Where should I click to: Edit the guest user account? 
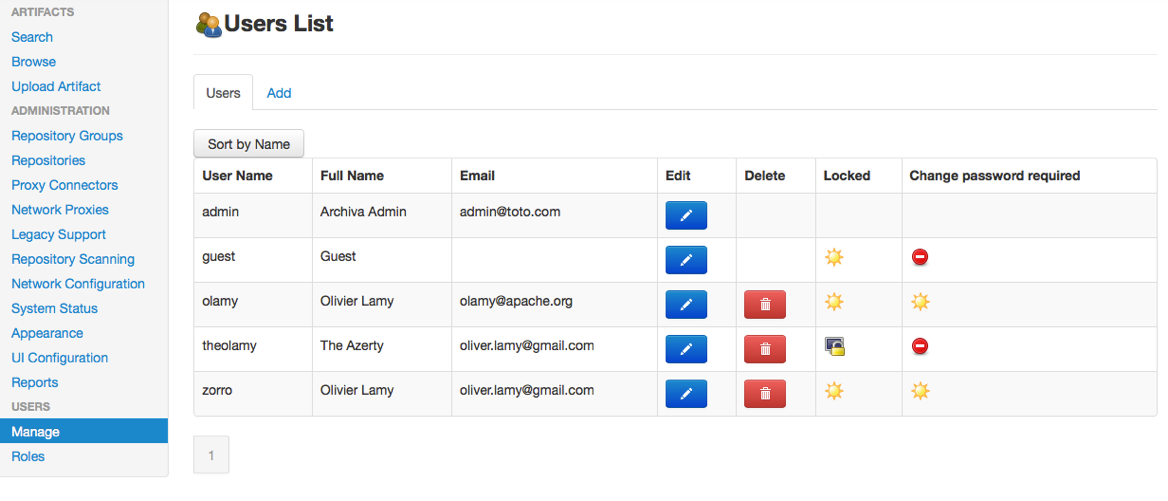point(686,260)
